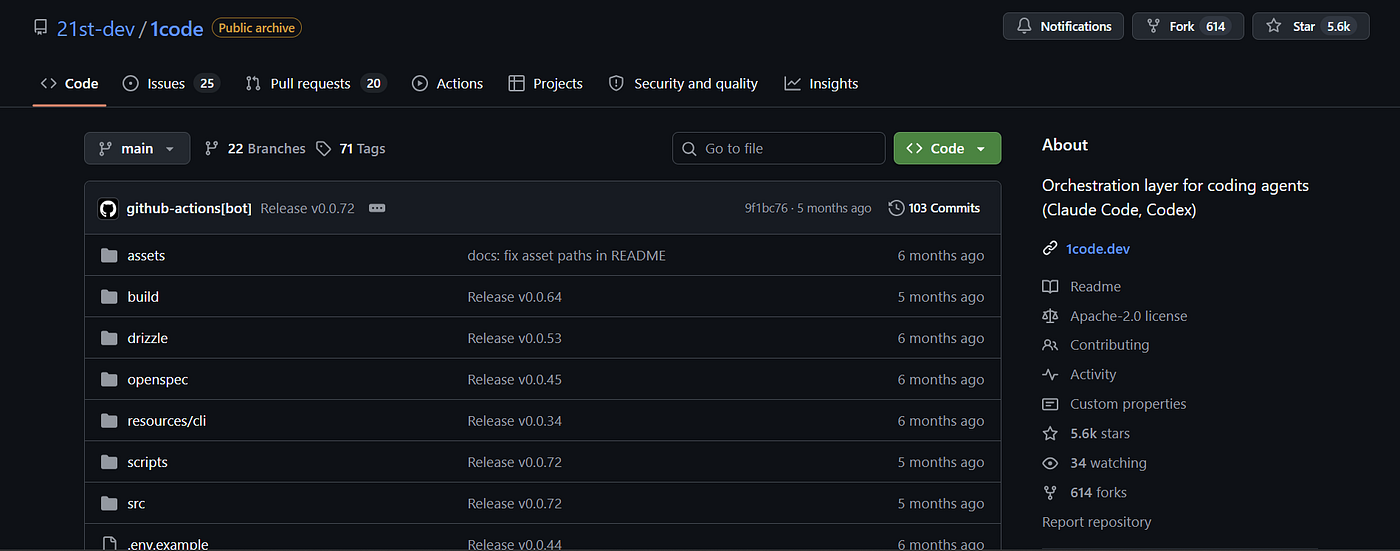Screen dimensions: 1400x551
Task: Open the scripts folder
Action: tap(147, 462)
